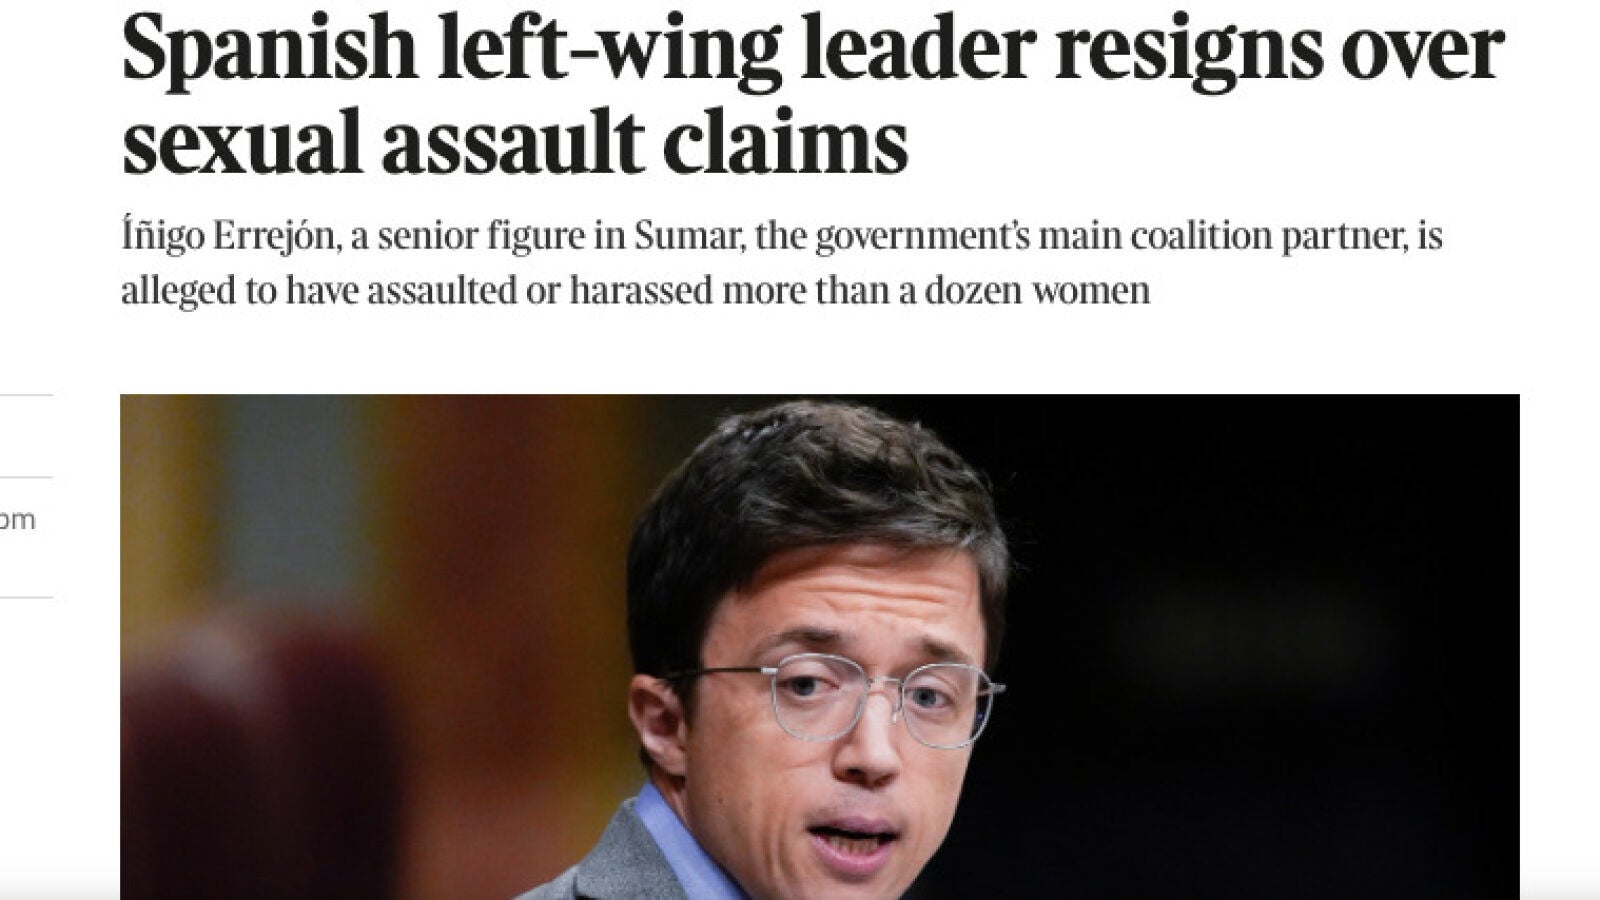Click 'sexual assault claims' in the headline
Image resolution: width=1600 pixels, height=900 pixels.
(x=514, y=142)
